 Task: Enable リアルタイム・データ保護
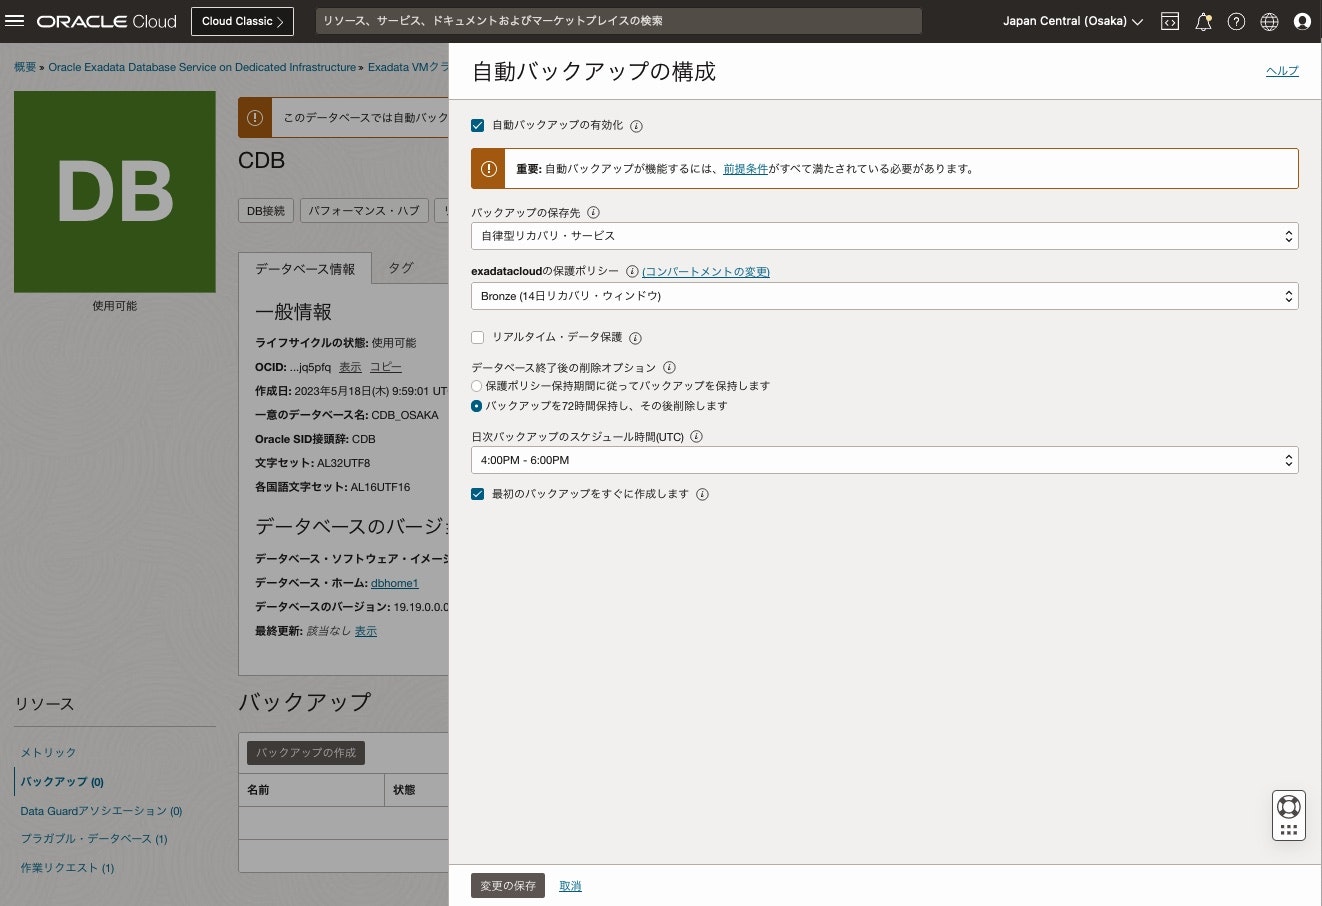(x=477, y=337)
